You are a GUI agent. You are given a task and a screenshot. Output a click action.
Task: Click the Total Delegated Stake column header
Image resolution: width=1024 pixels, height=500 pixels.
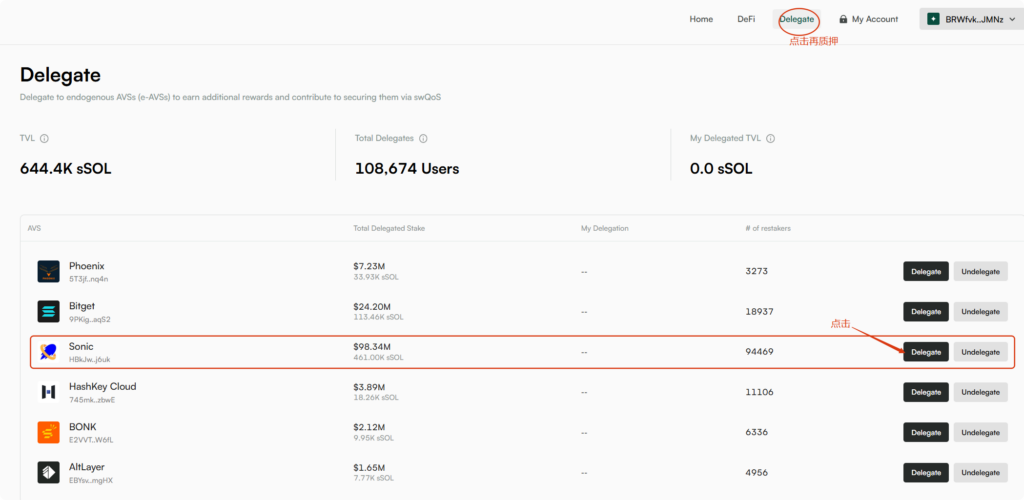click(x=390, y=228)
